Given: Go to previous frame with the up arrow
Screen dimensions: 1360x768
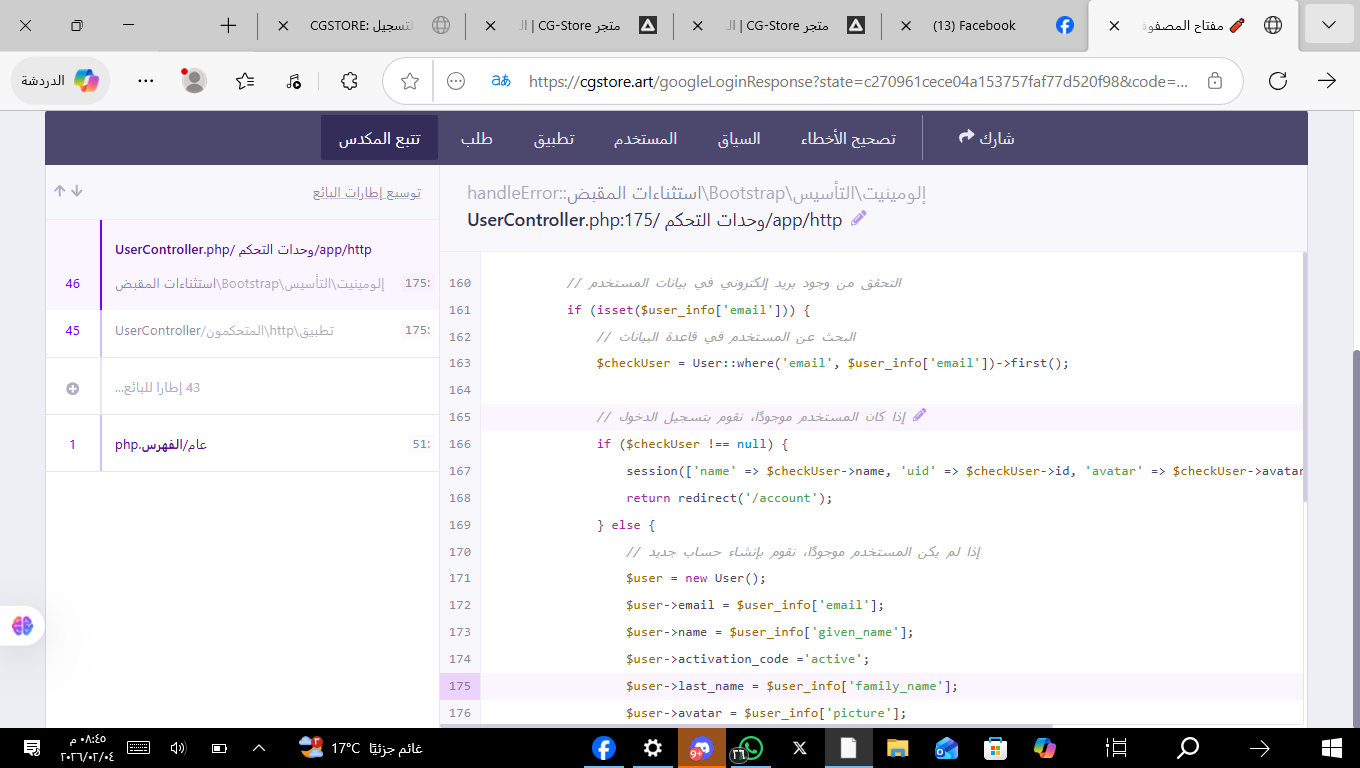Looking at the screenshot, I should (59, 190).
